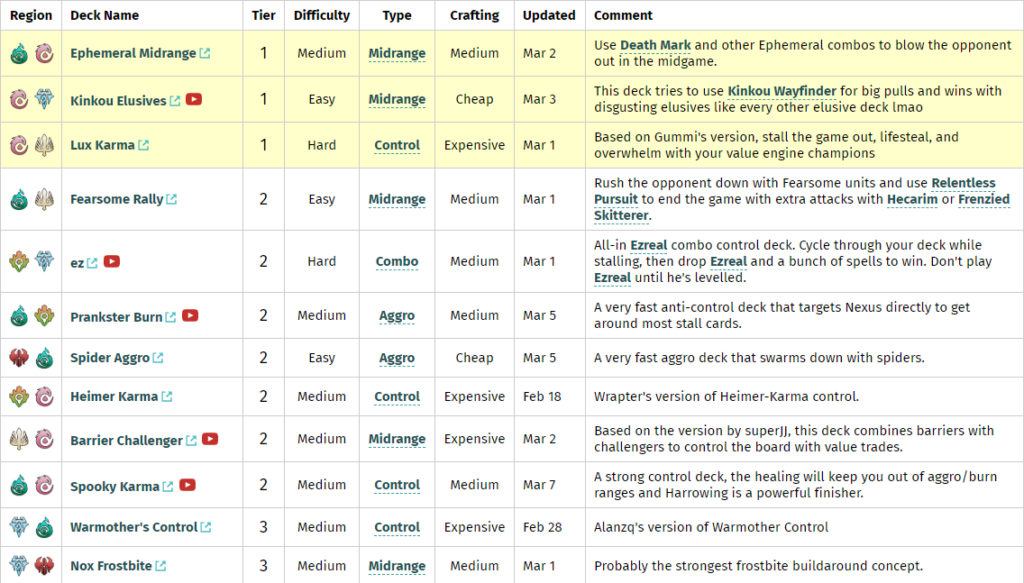Click the external link icon after Warmother's Control

click(206, 528)
